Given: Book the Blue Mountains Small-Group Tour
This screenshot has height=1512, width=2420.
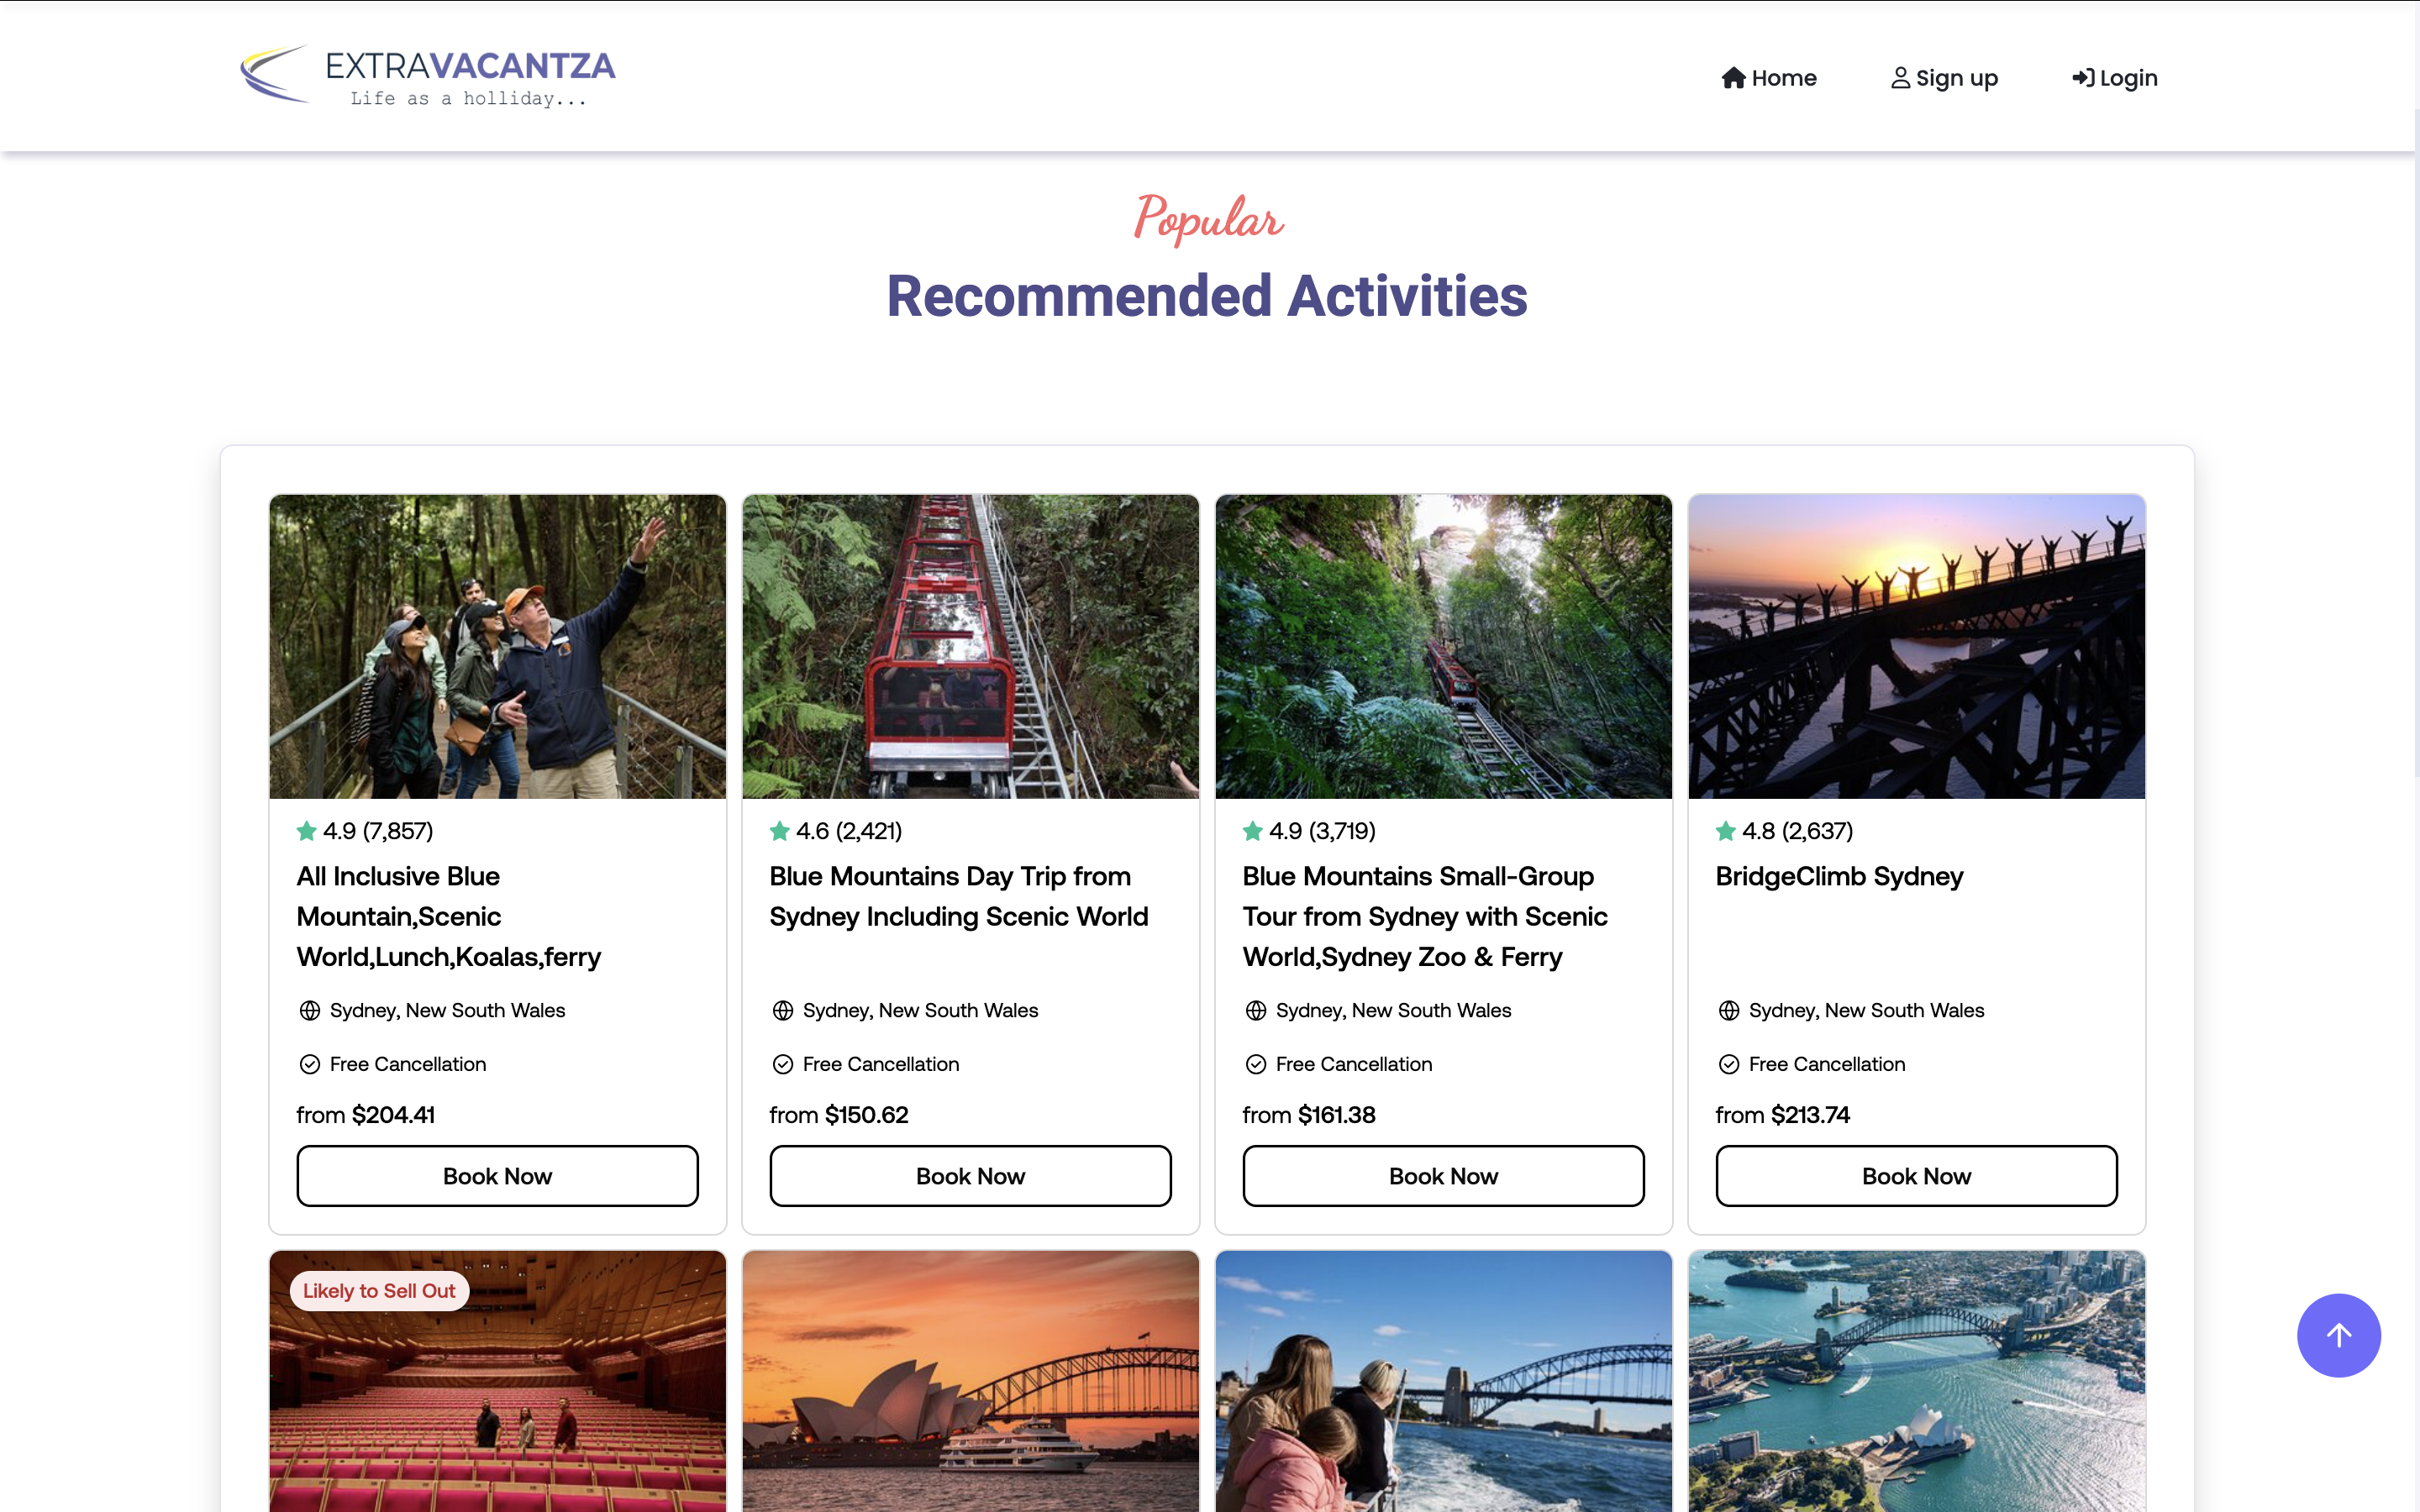Looking at the screenshot, I should click(1443, 1176).
